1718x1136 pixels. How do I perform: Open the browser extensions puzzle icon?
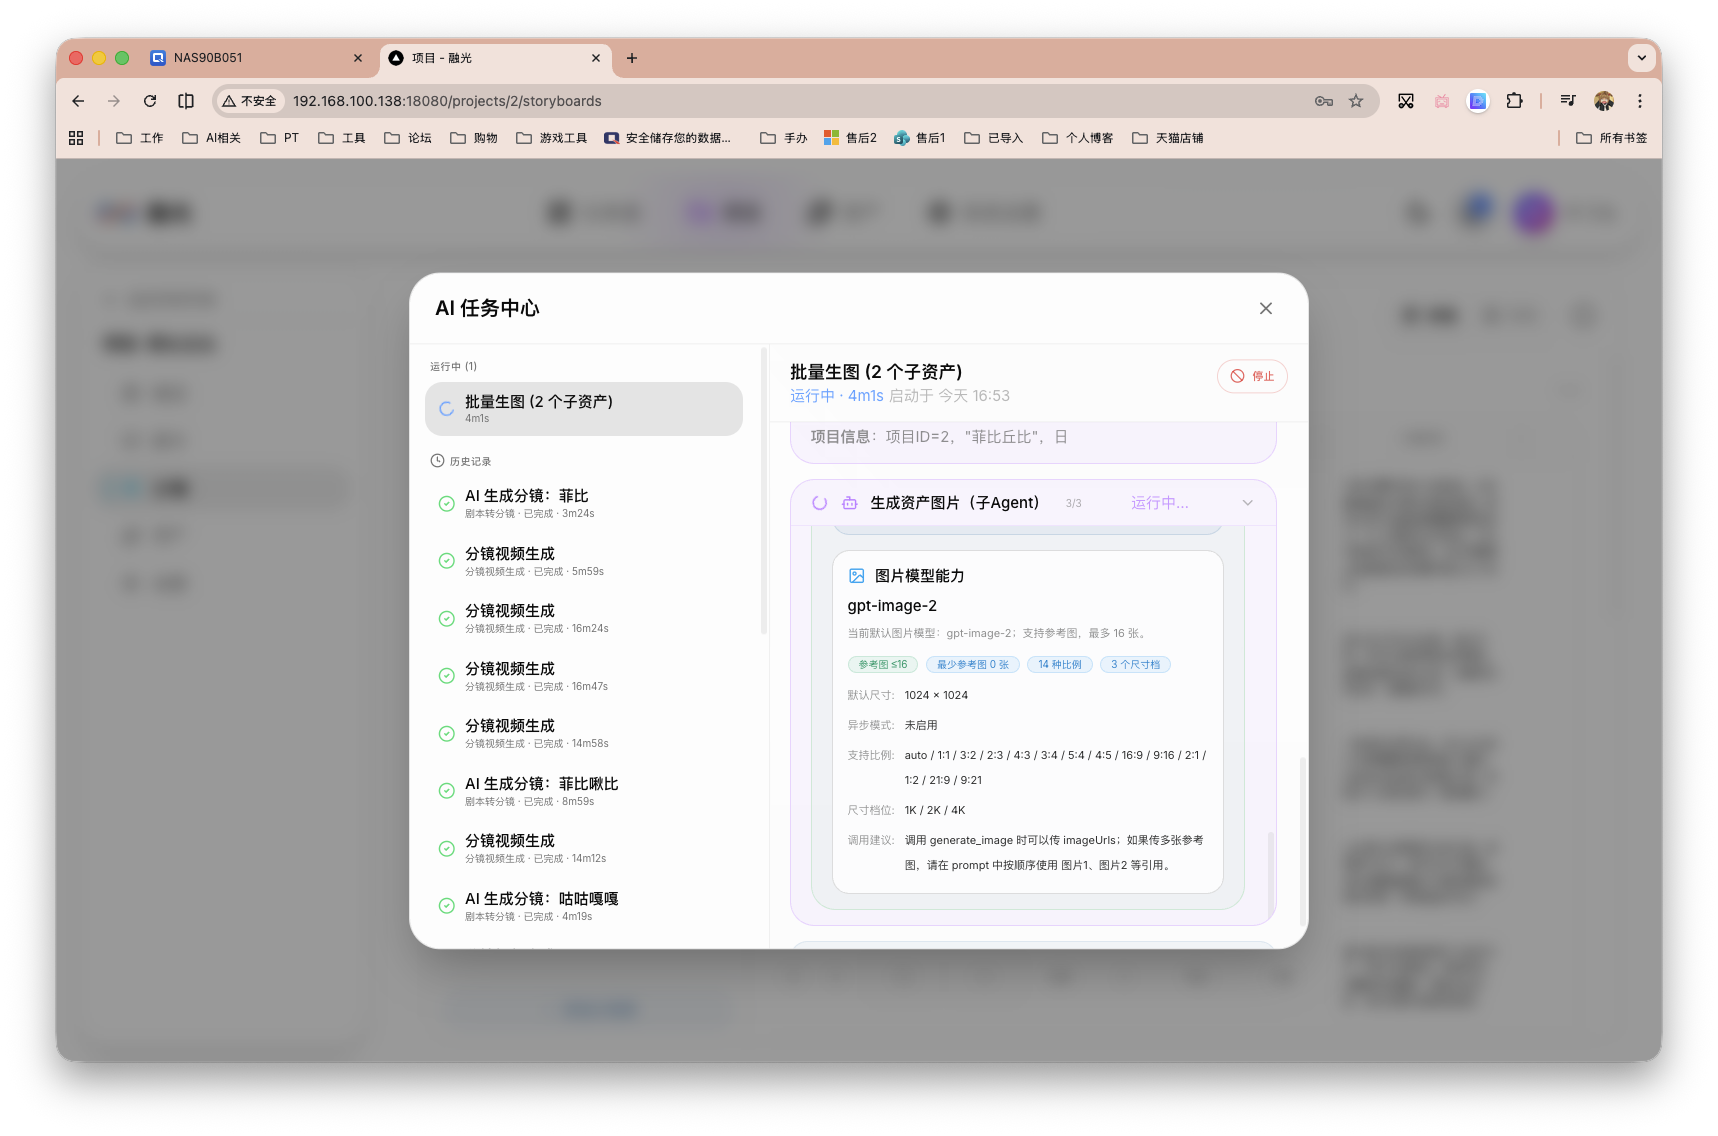[x=1514, y=101]
